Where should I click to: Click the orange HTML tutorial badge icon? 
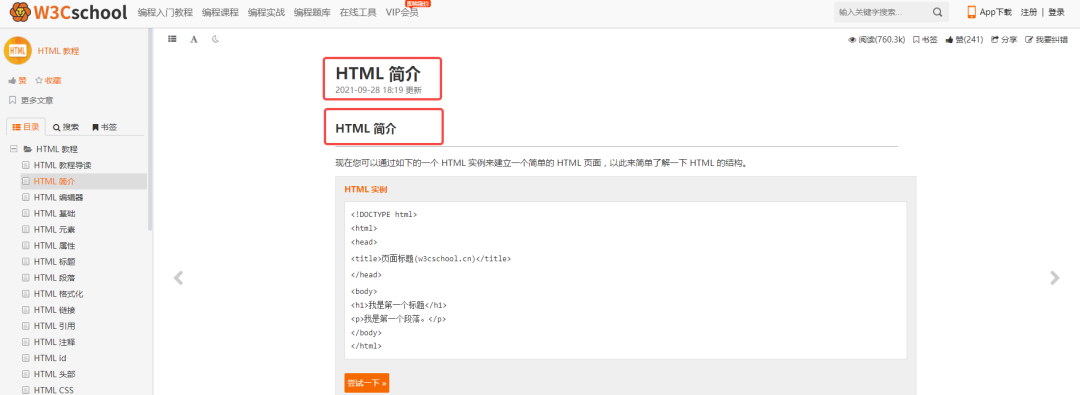pos(18,50)
